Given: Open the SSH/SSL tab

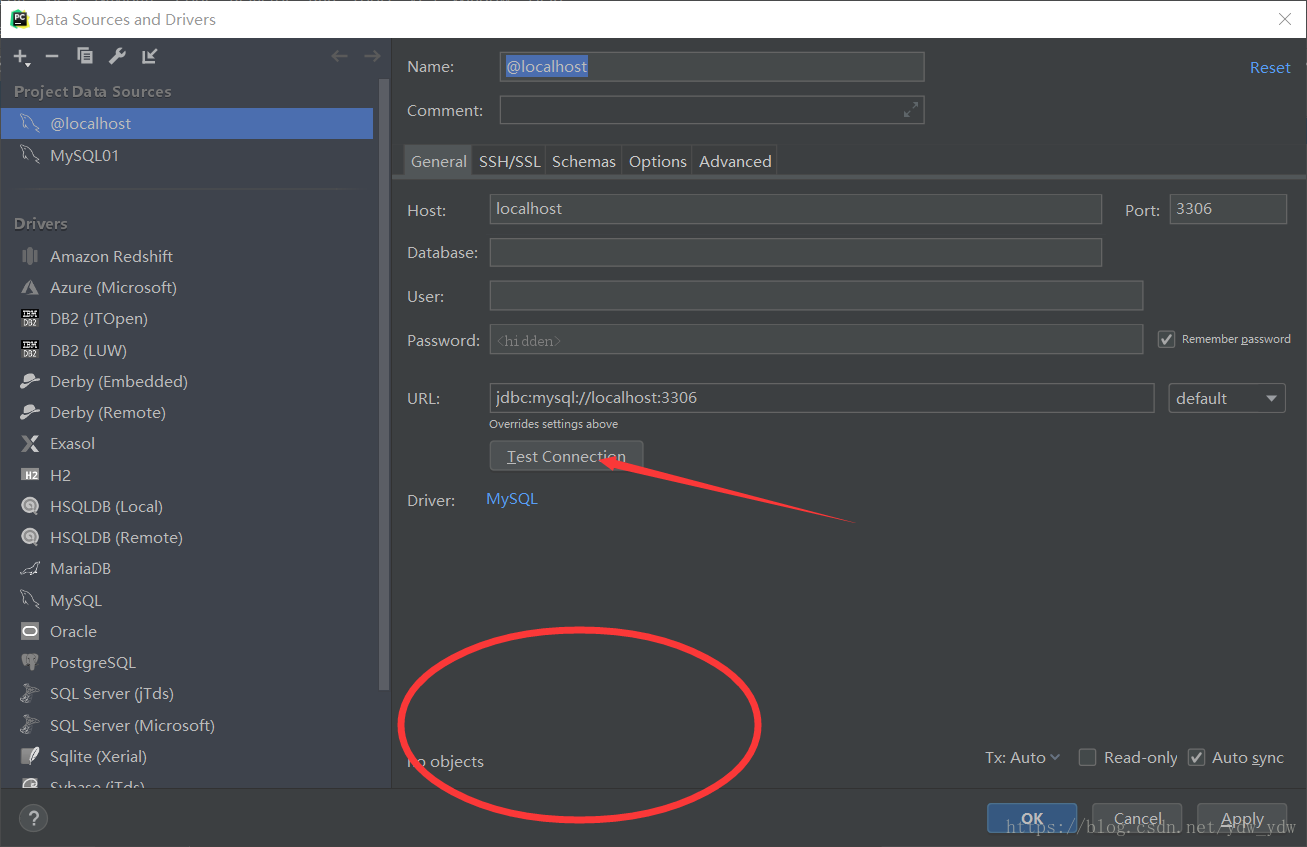Looking at the screenshot, I should (509, 161).
